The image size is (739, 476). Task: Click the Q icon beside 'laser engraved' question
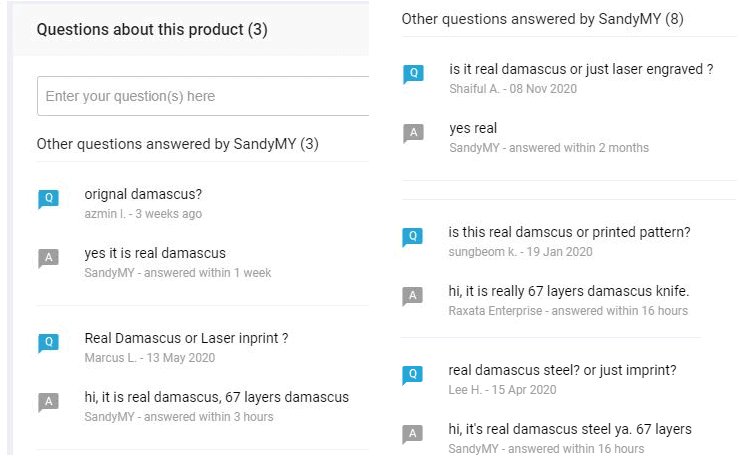tap(413, 74)
